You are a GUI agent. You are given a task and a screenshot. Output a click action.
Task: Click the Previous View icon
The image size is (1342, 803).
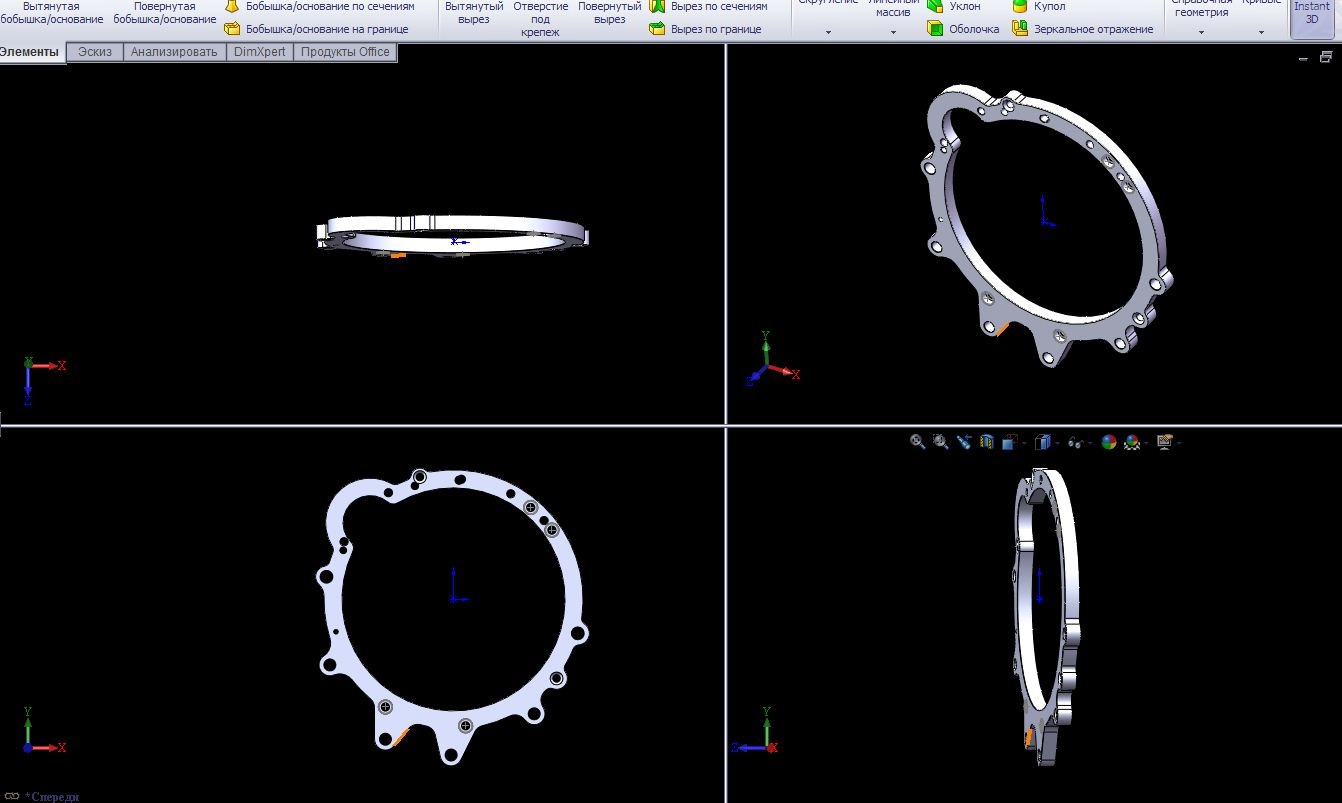(x=964, y=441)
